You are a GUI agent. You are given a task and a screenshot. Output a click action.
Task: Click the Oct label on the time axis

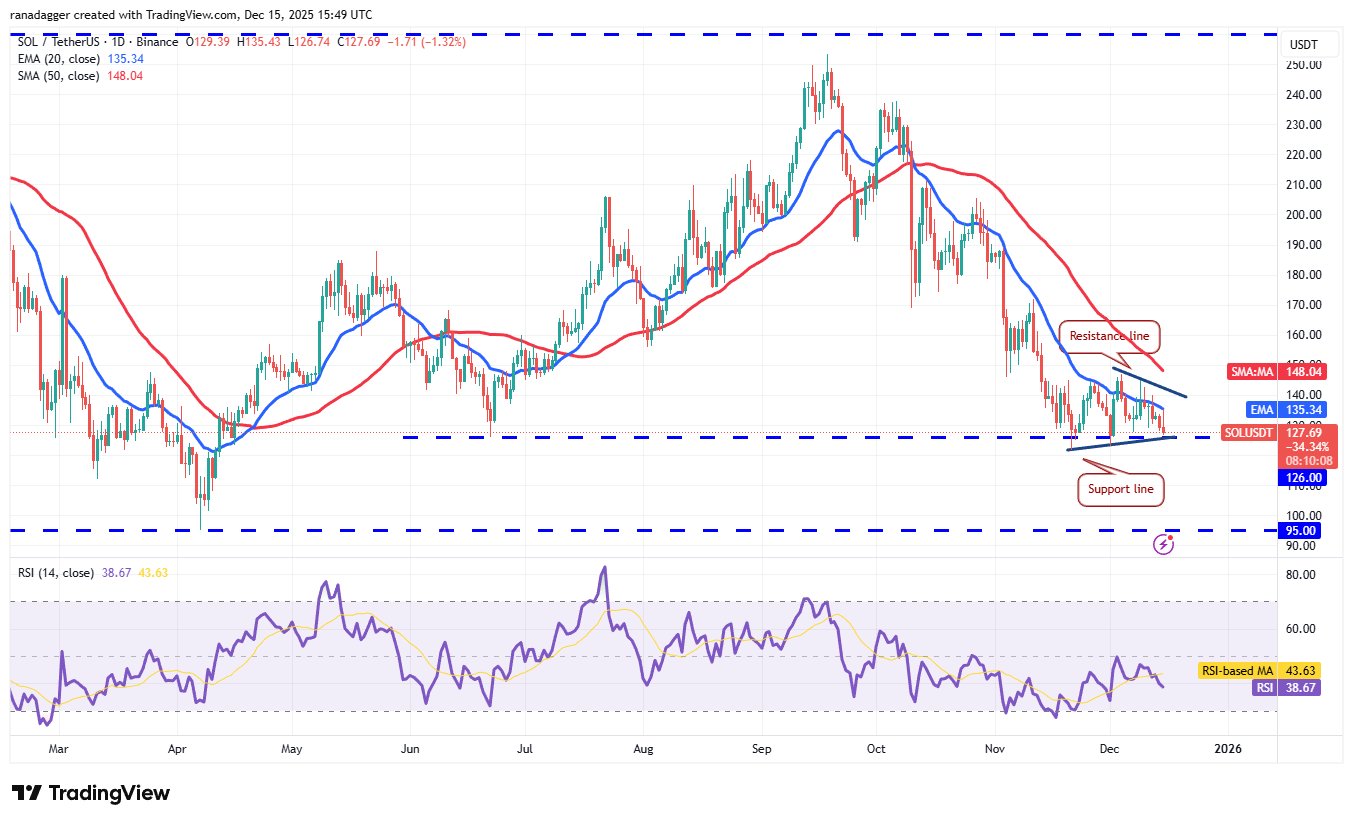[x=877, y=748]
